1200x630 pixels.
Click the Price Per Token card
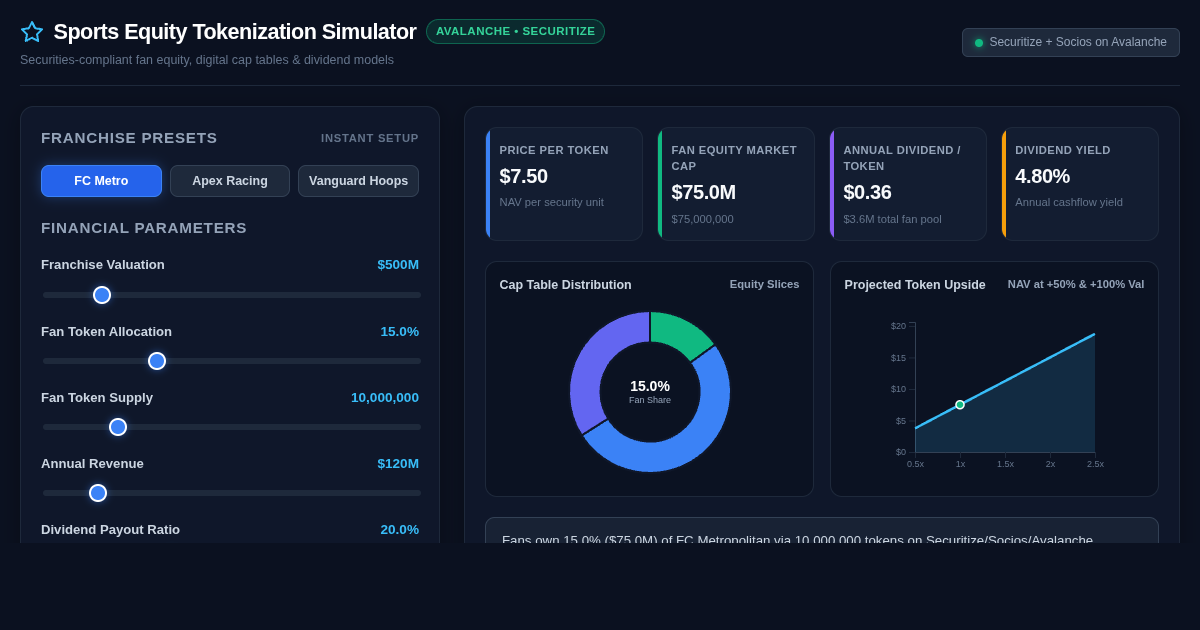(x=564, y=184)
